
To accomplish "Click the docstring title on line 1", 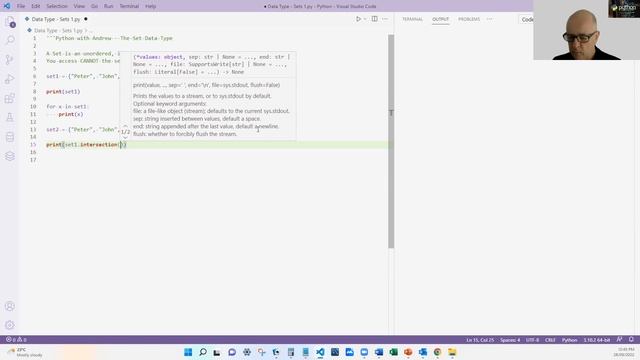I will (109, 38).
